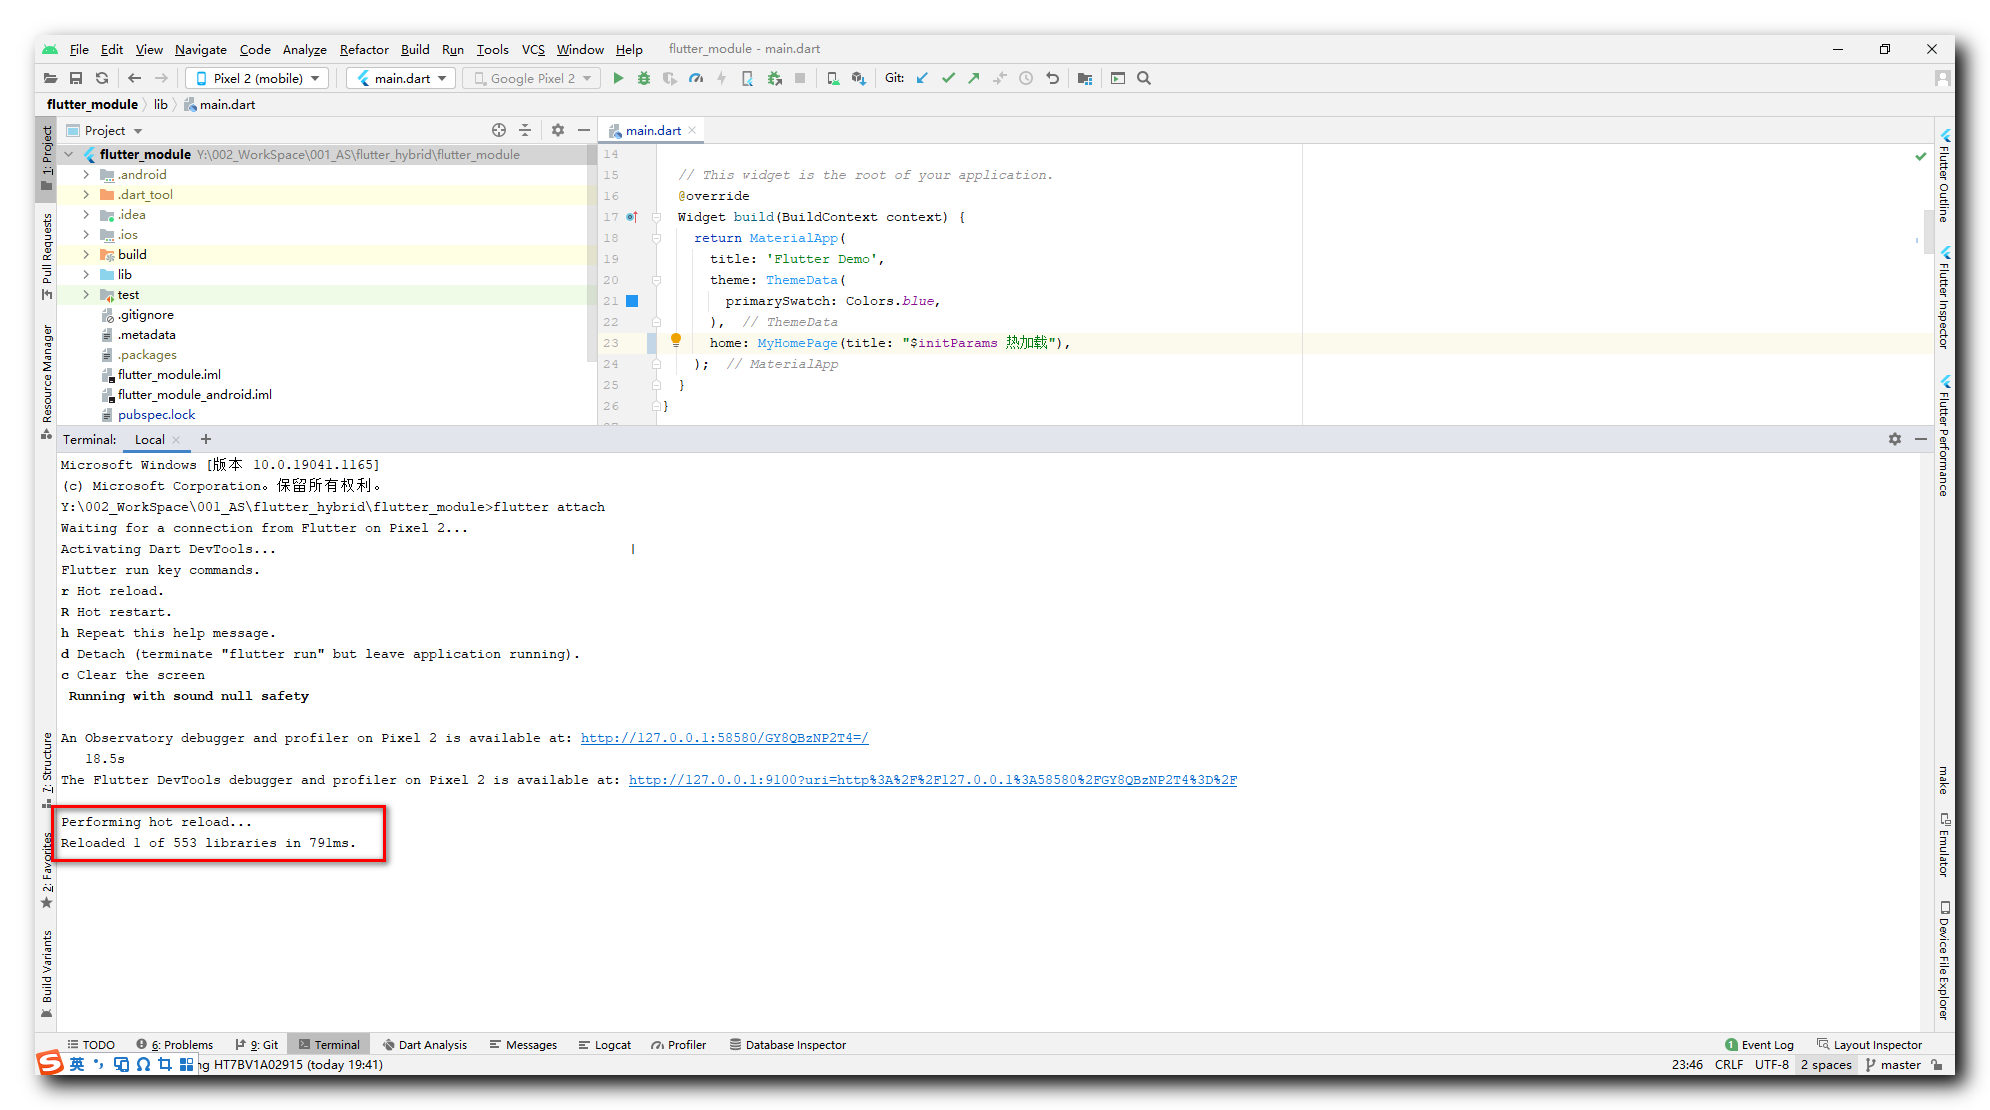The image size is (1990, 1110).
Task: Open the Observatory debugger URL link
Action: coord(724,738)
